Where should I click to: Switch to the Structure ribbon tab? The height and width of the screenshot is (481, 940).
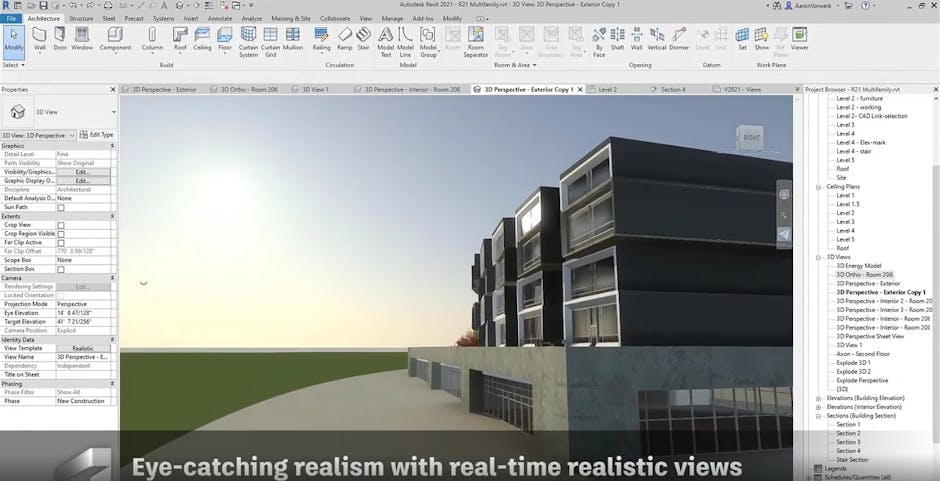coord(81,19)
